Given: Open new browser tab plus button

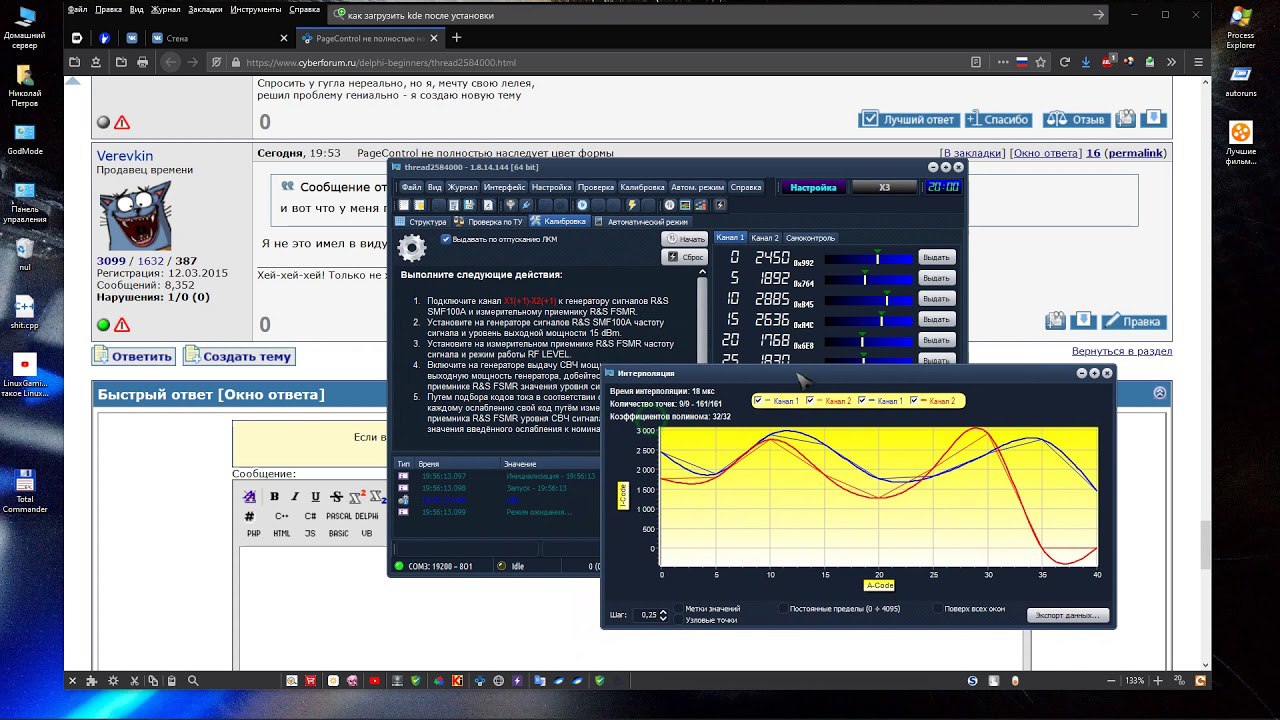Looking at the screenshot, I should tap(457, 38).
